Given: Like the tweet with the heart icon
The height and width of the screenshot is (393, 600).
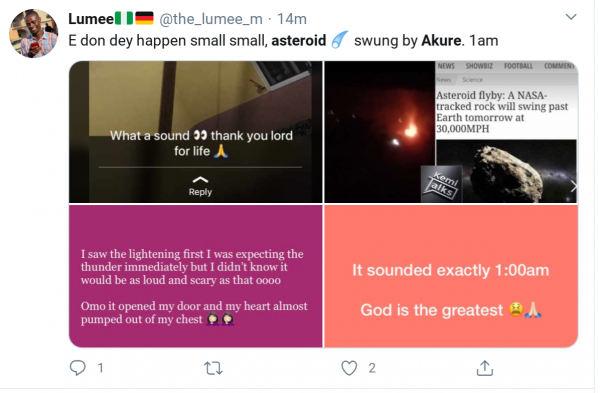Looking at the screenshot, I should [x=349, y=368].
